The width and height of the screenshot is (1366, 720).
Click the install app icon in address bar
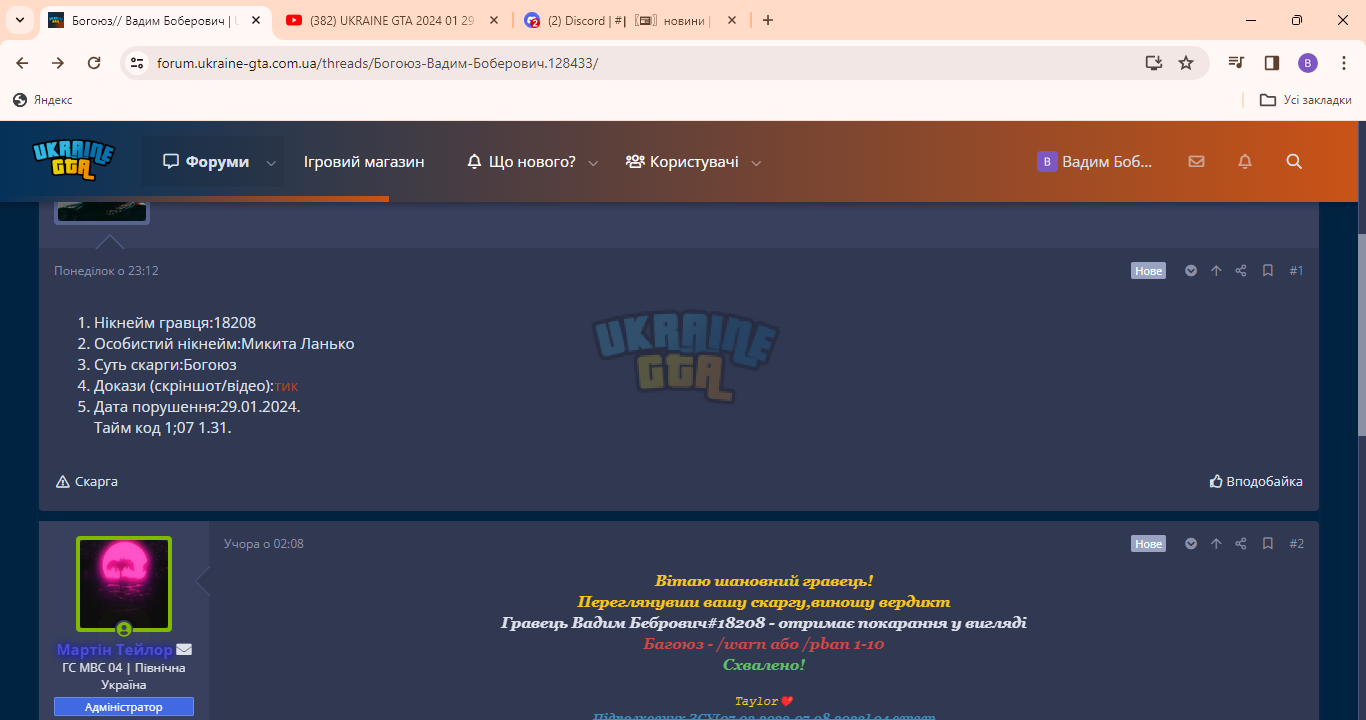pos(1154,63)
